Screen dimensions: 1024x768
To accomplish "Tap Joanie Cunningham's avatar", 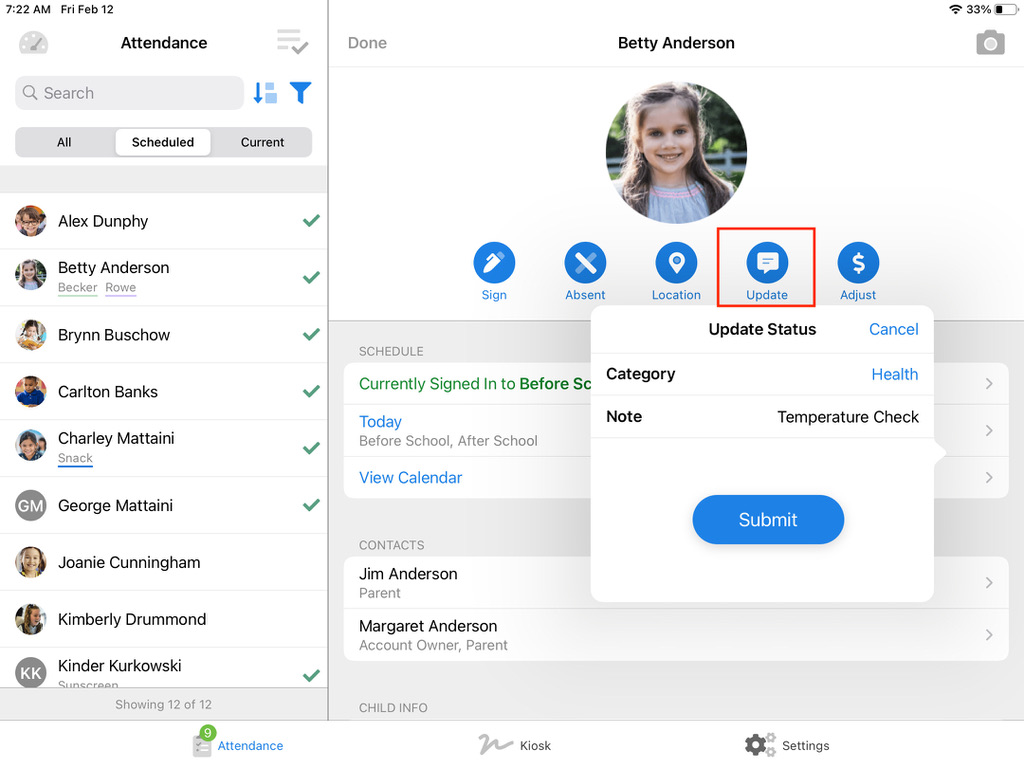I will tap(31, 562).
